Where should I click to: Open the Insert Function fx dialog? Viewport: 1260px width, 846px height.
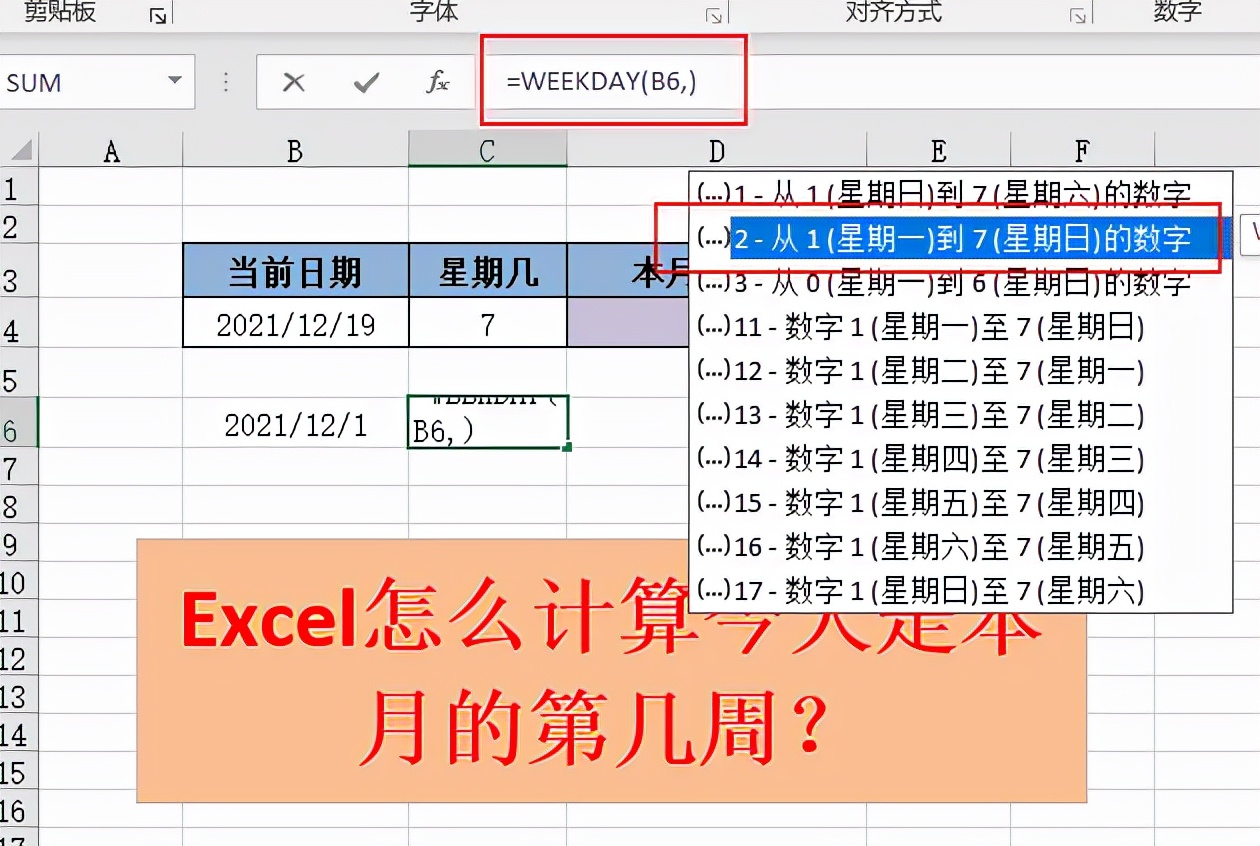(437, 83)
